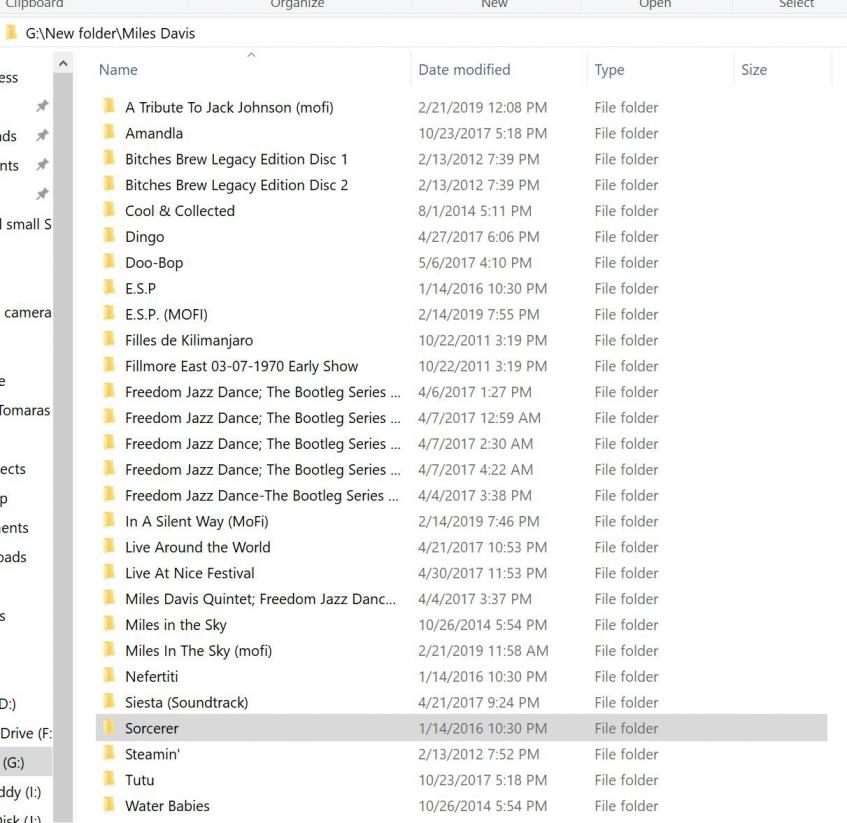
Task: Sort files by the Name column header
Action: 118,70
